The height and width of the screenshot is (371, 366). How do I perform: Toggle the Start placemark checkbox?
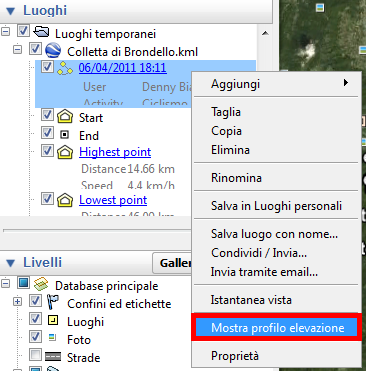[x=47, y=115]
